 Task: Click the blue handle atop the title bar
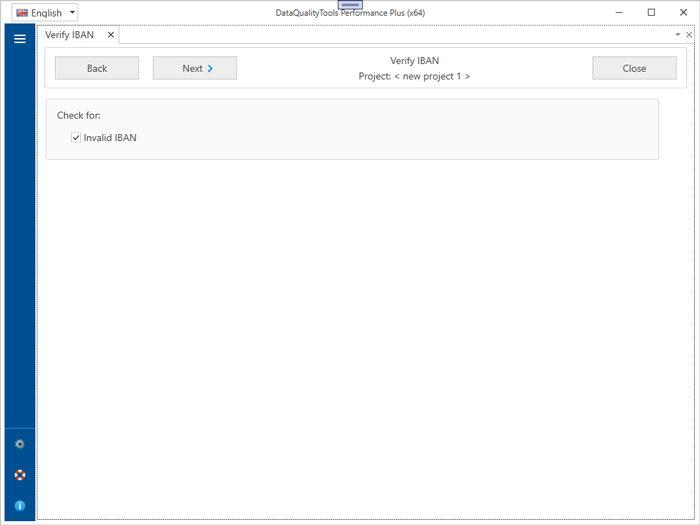(350, 5)
